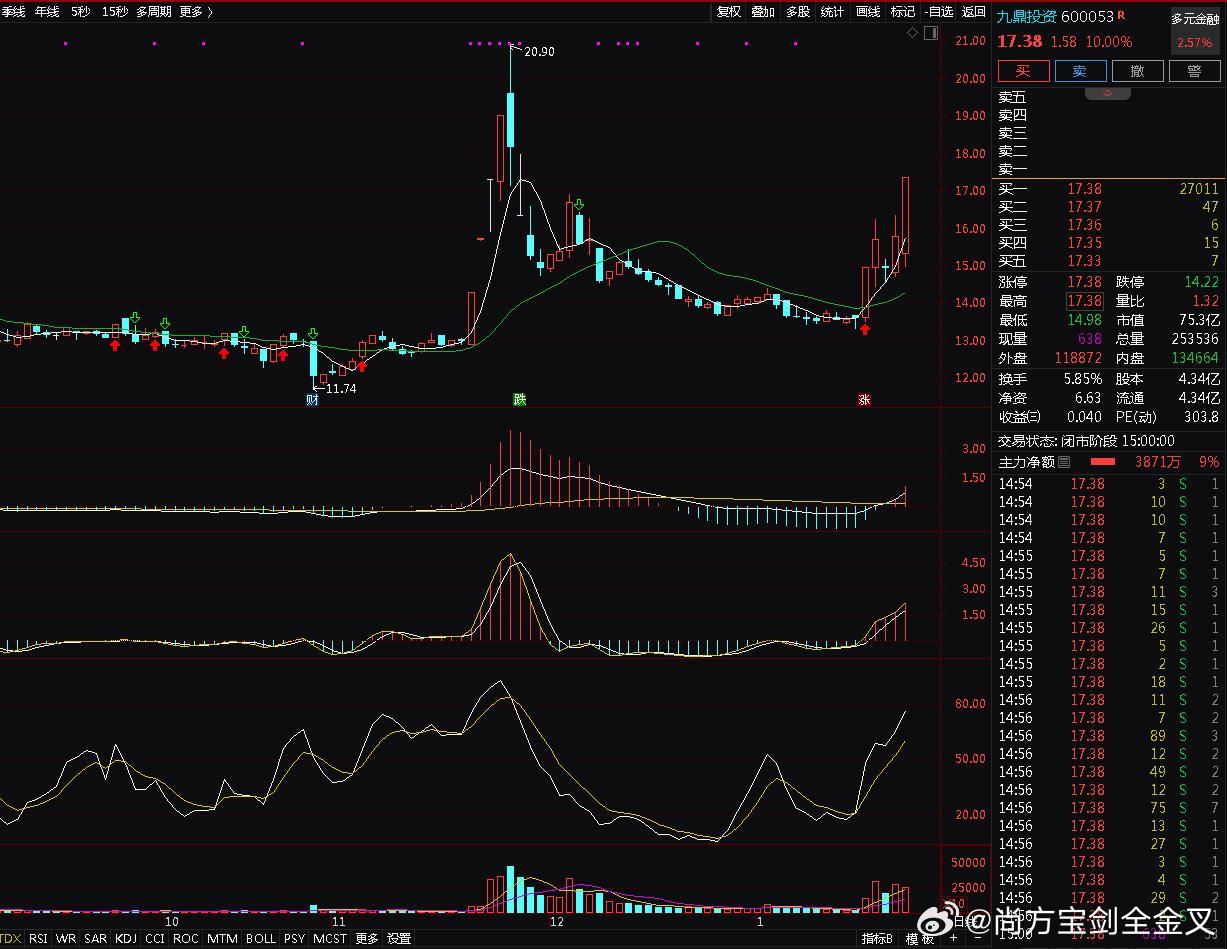The width and height of the screenshot is (1227, 949).
Task: Open the red chevron below the trade buttons
Action: point(1107,90)
